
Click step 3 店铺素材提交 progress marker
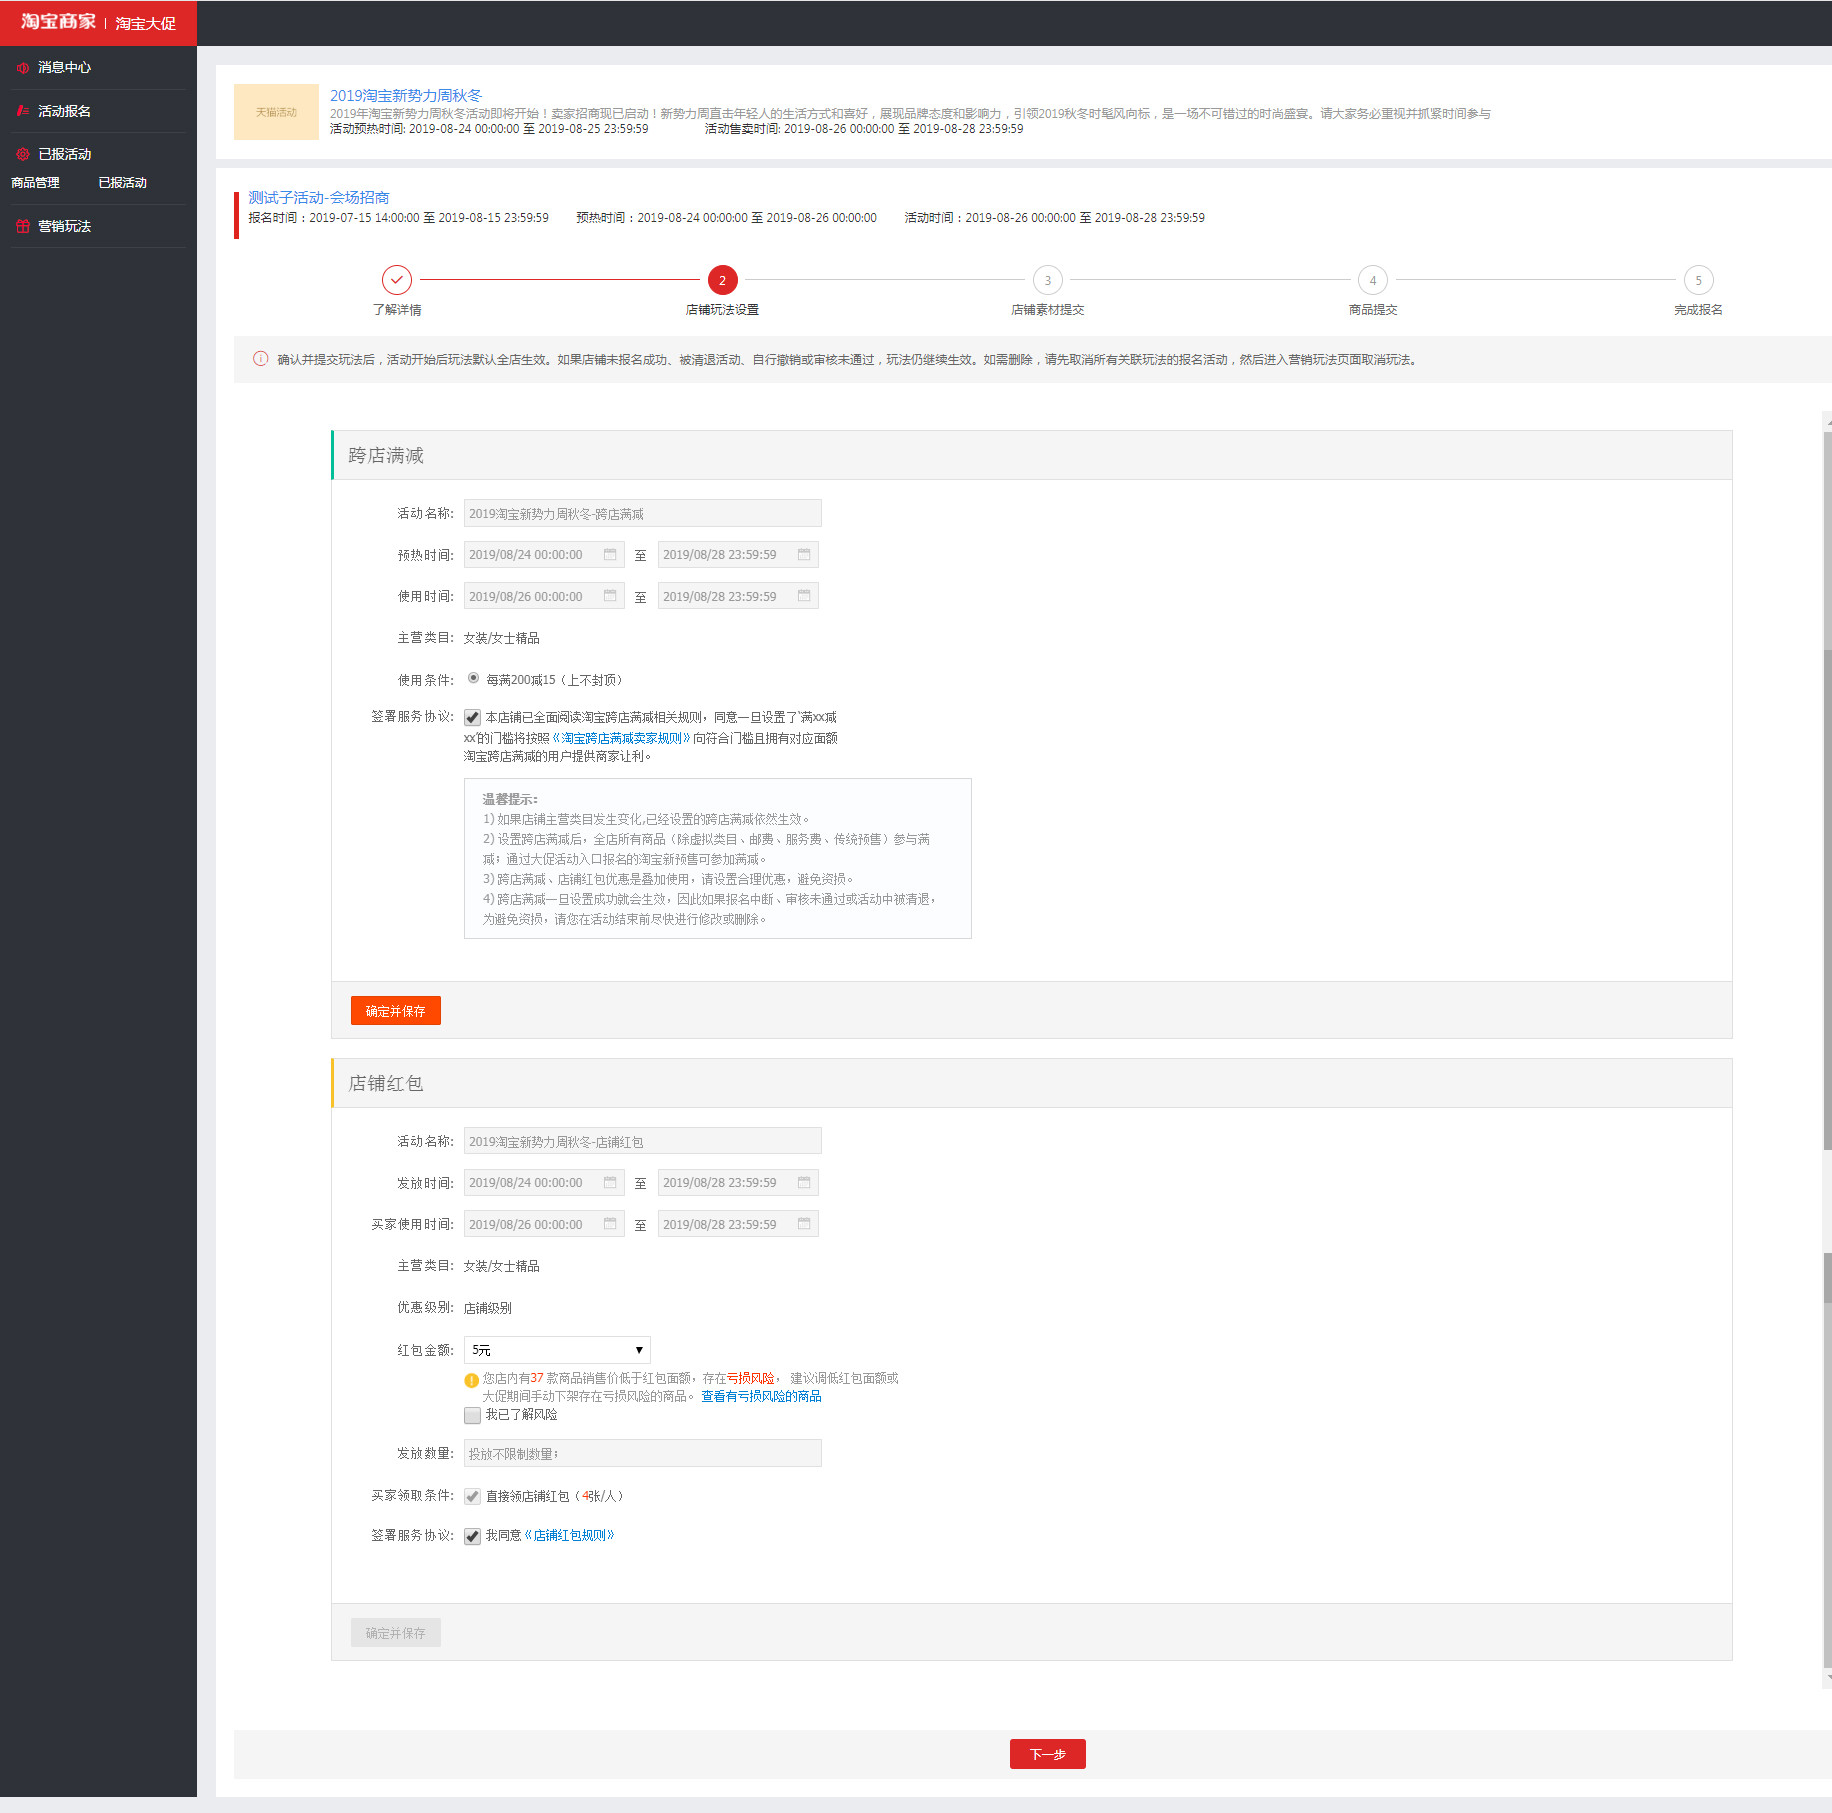tap(1047, 280)
